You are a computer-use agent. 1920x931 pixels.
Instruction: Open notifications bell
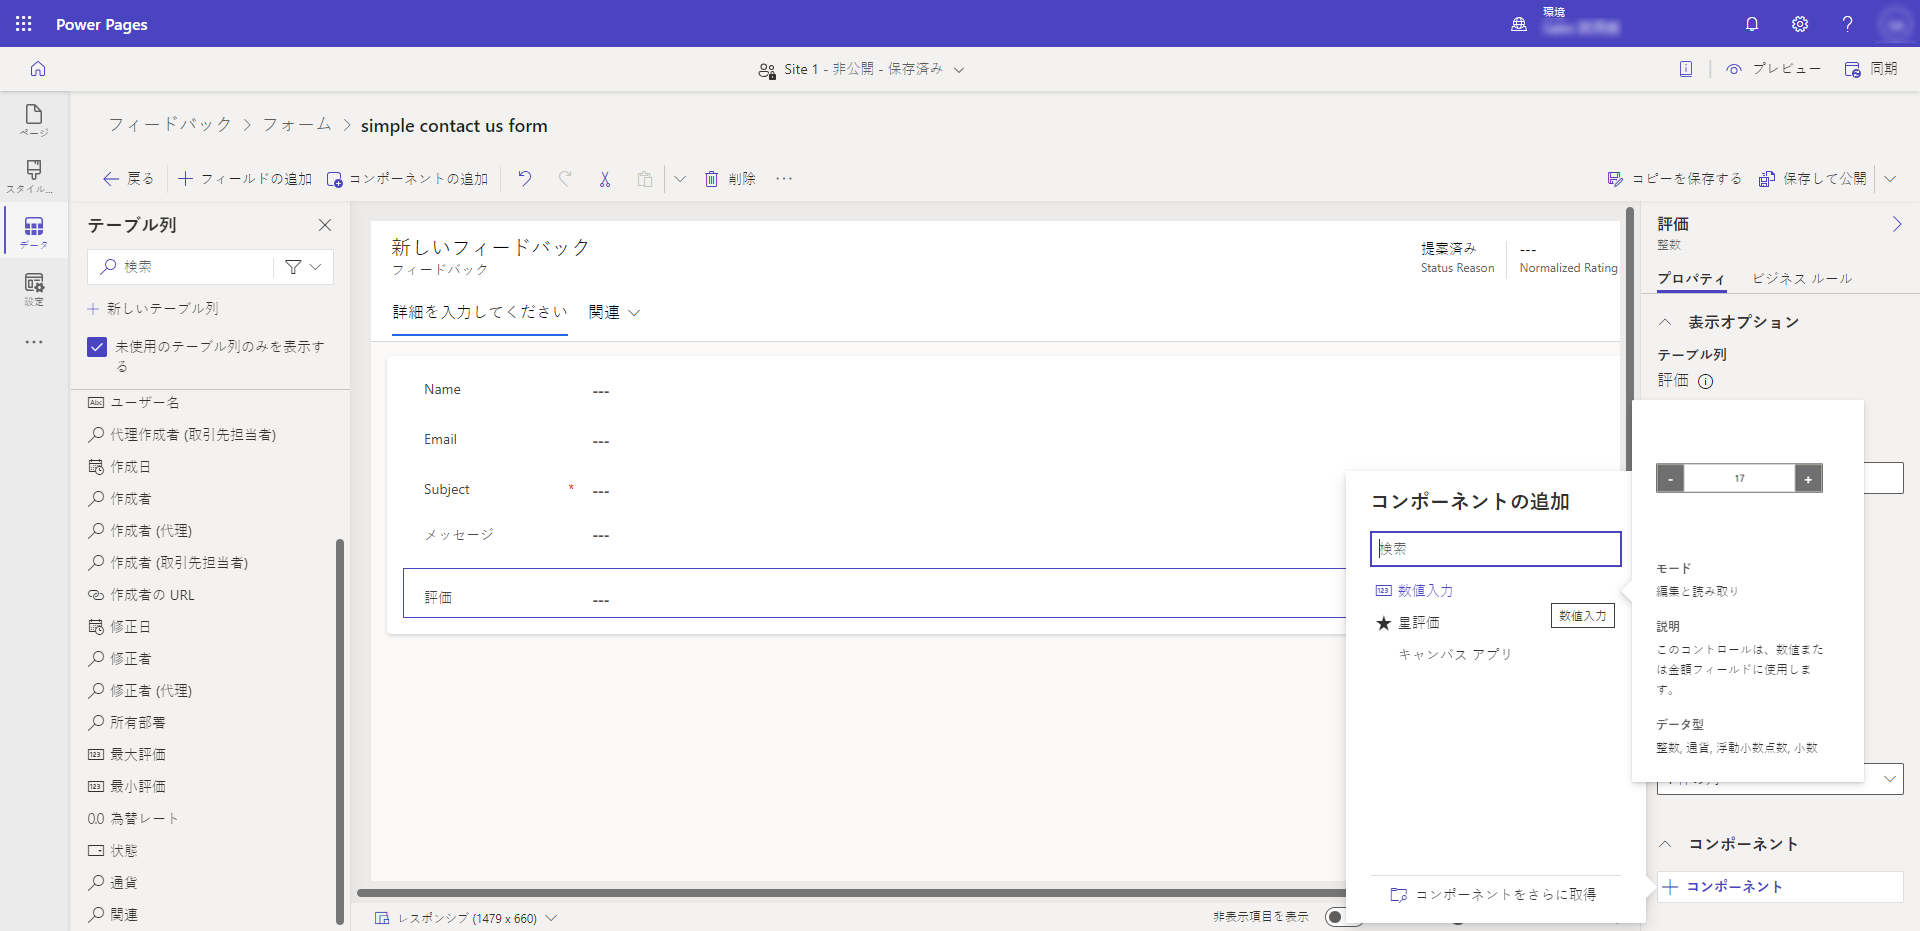point(1752,24)
